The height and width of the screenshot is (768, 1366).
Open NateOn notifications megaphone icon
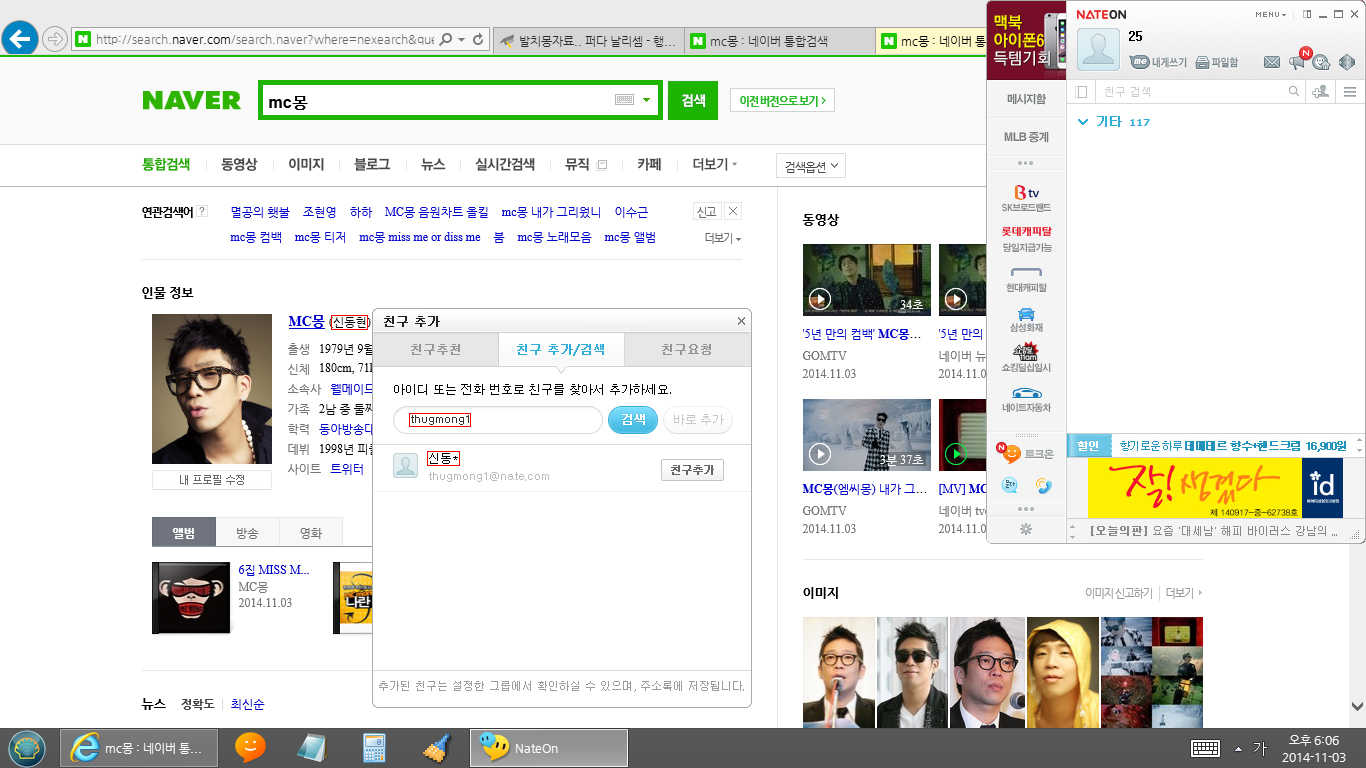click(1297, 62)
